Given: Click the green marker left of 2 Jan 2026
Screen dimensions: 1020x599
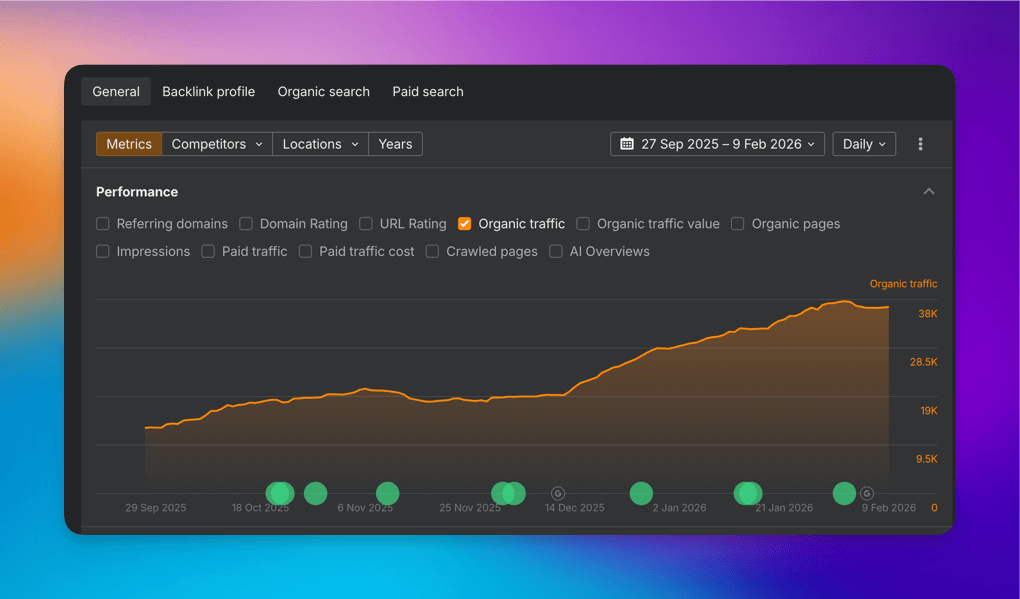Looking at the screenshot, I should coord(641,494).
